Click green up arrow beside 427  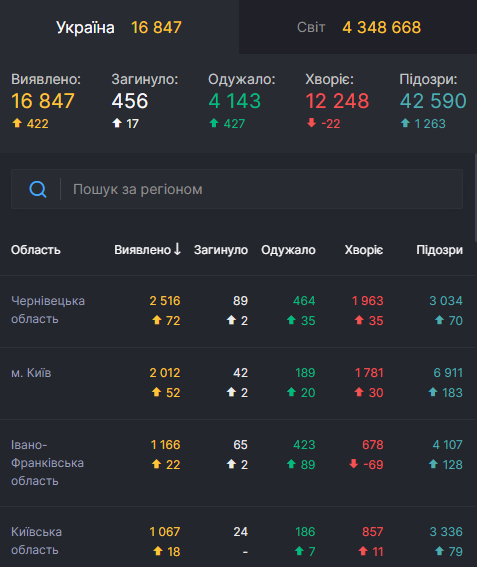click(x=214, y=123)
